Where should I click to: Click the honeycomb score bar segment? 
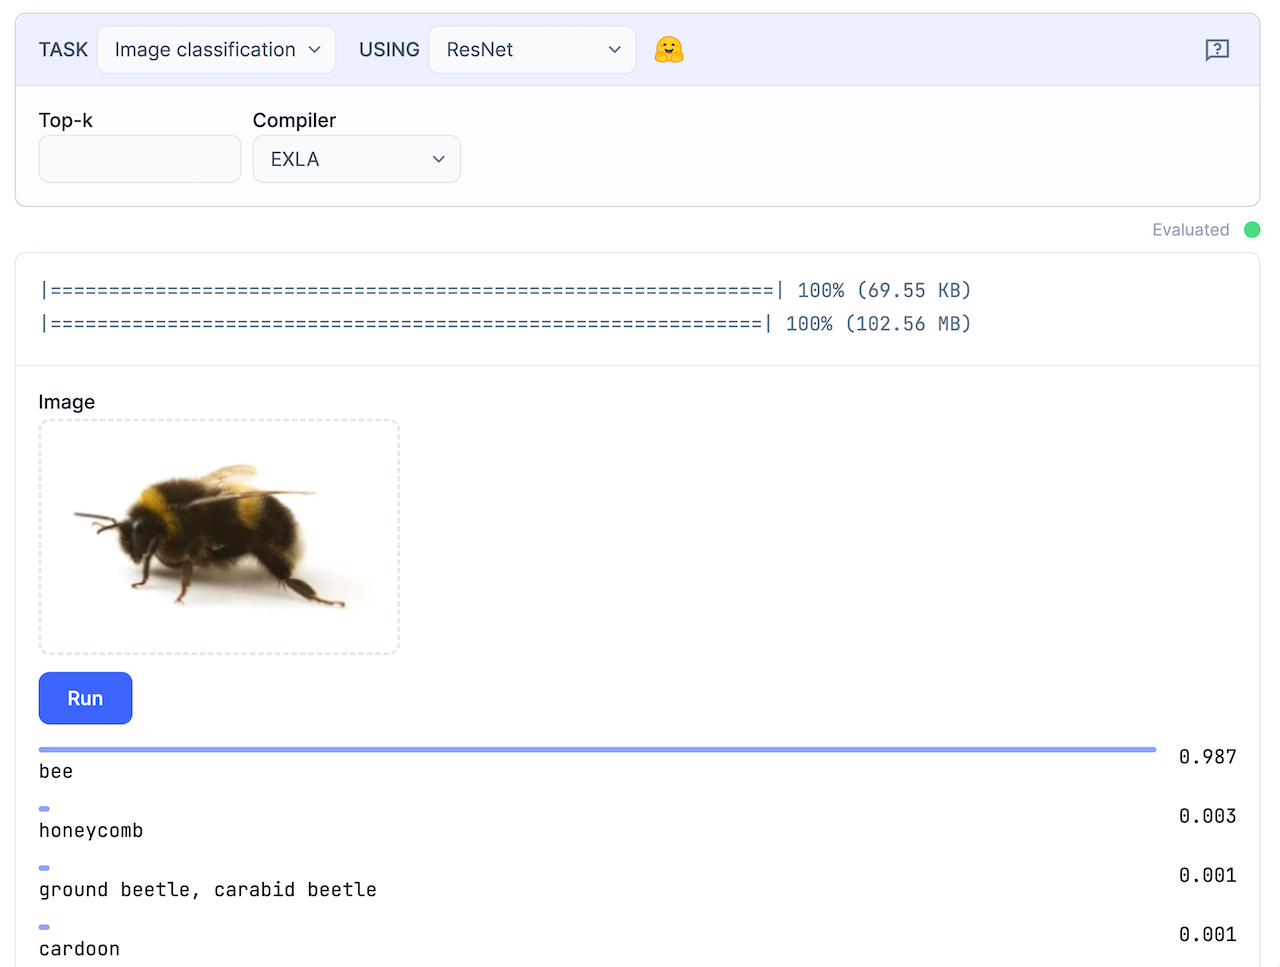coord(43,808)
